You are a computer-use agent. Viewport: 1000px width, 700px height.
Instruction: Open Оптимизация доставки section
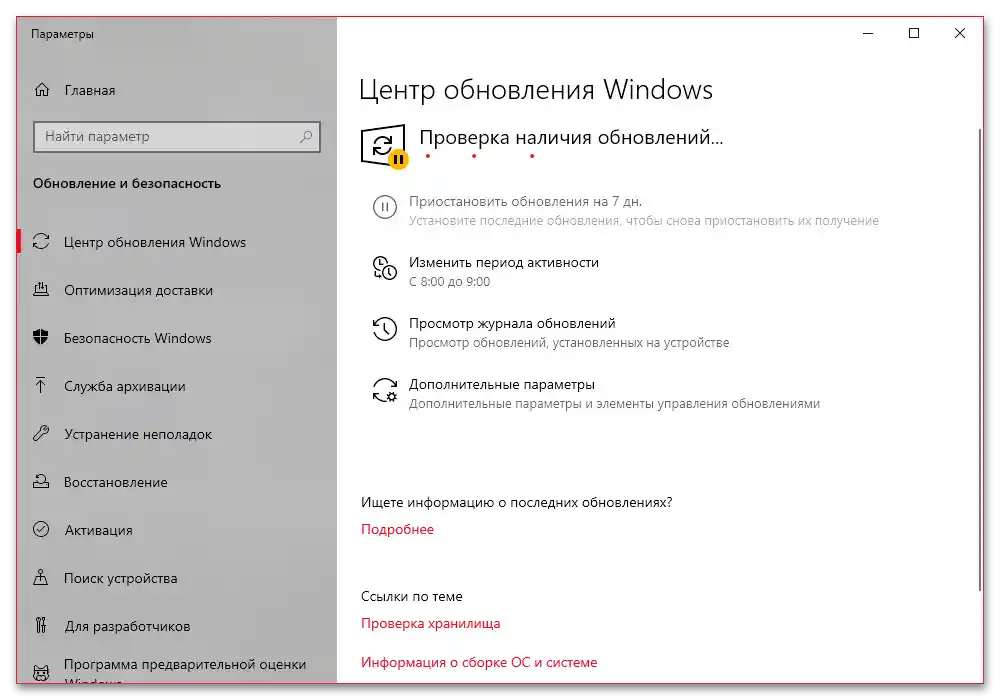(x=138, y=290)
